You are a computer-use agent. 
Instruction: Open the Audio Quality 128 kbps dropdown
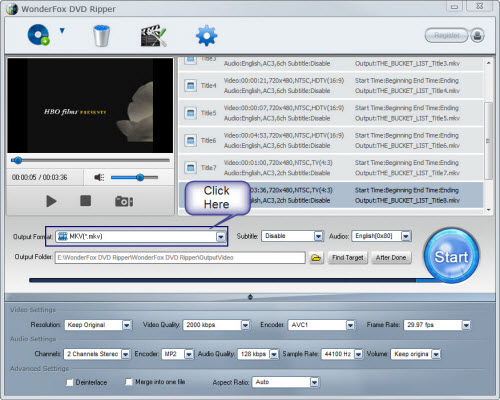[x=274, y=354]
